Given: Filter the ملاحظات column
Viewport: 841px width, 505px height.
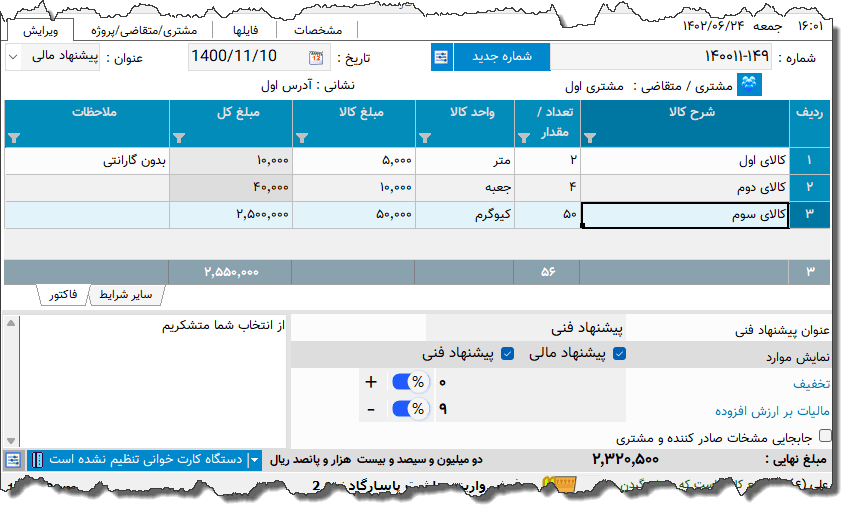Looking at the screenshot, I should tap(14, 138).
